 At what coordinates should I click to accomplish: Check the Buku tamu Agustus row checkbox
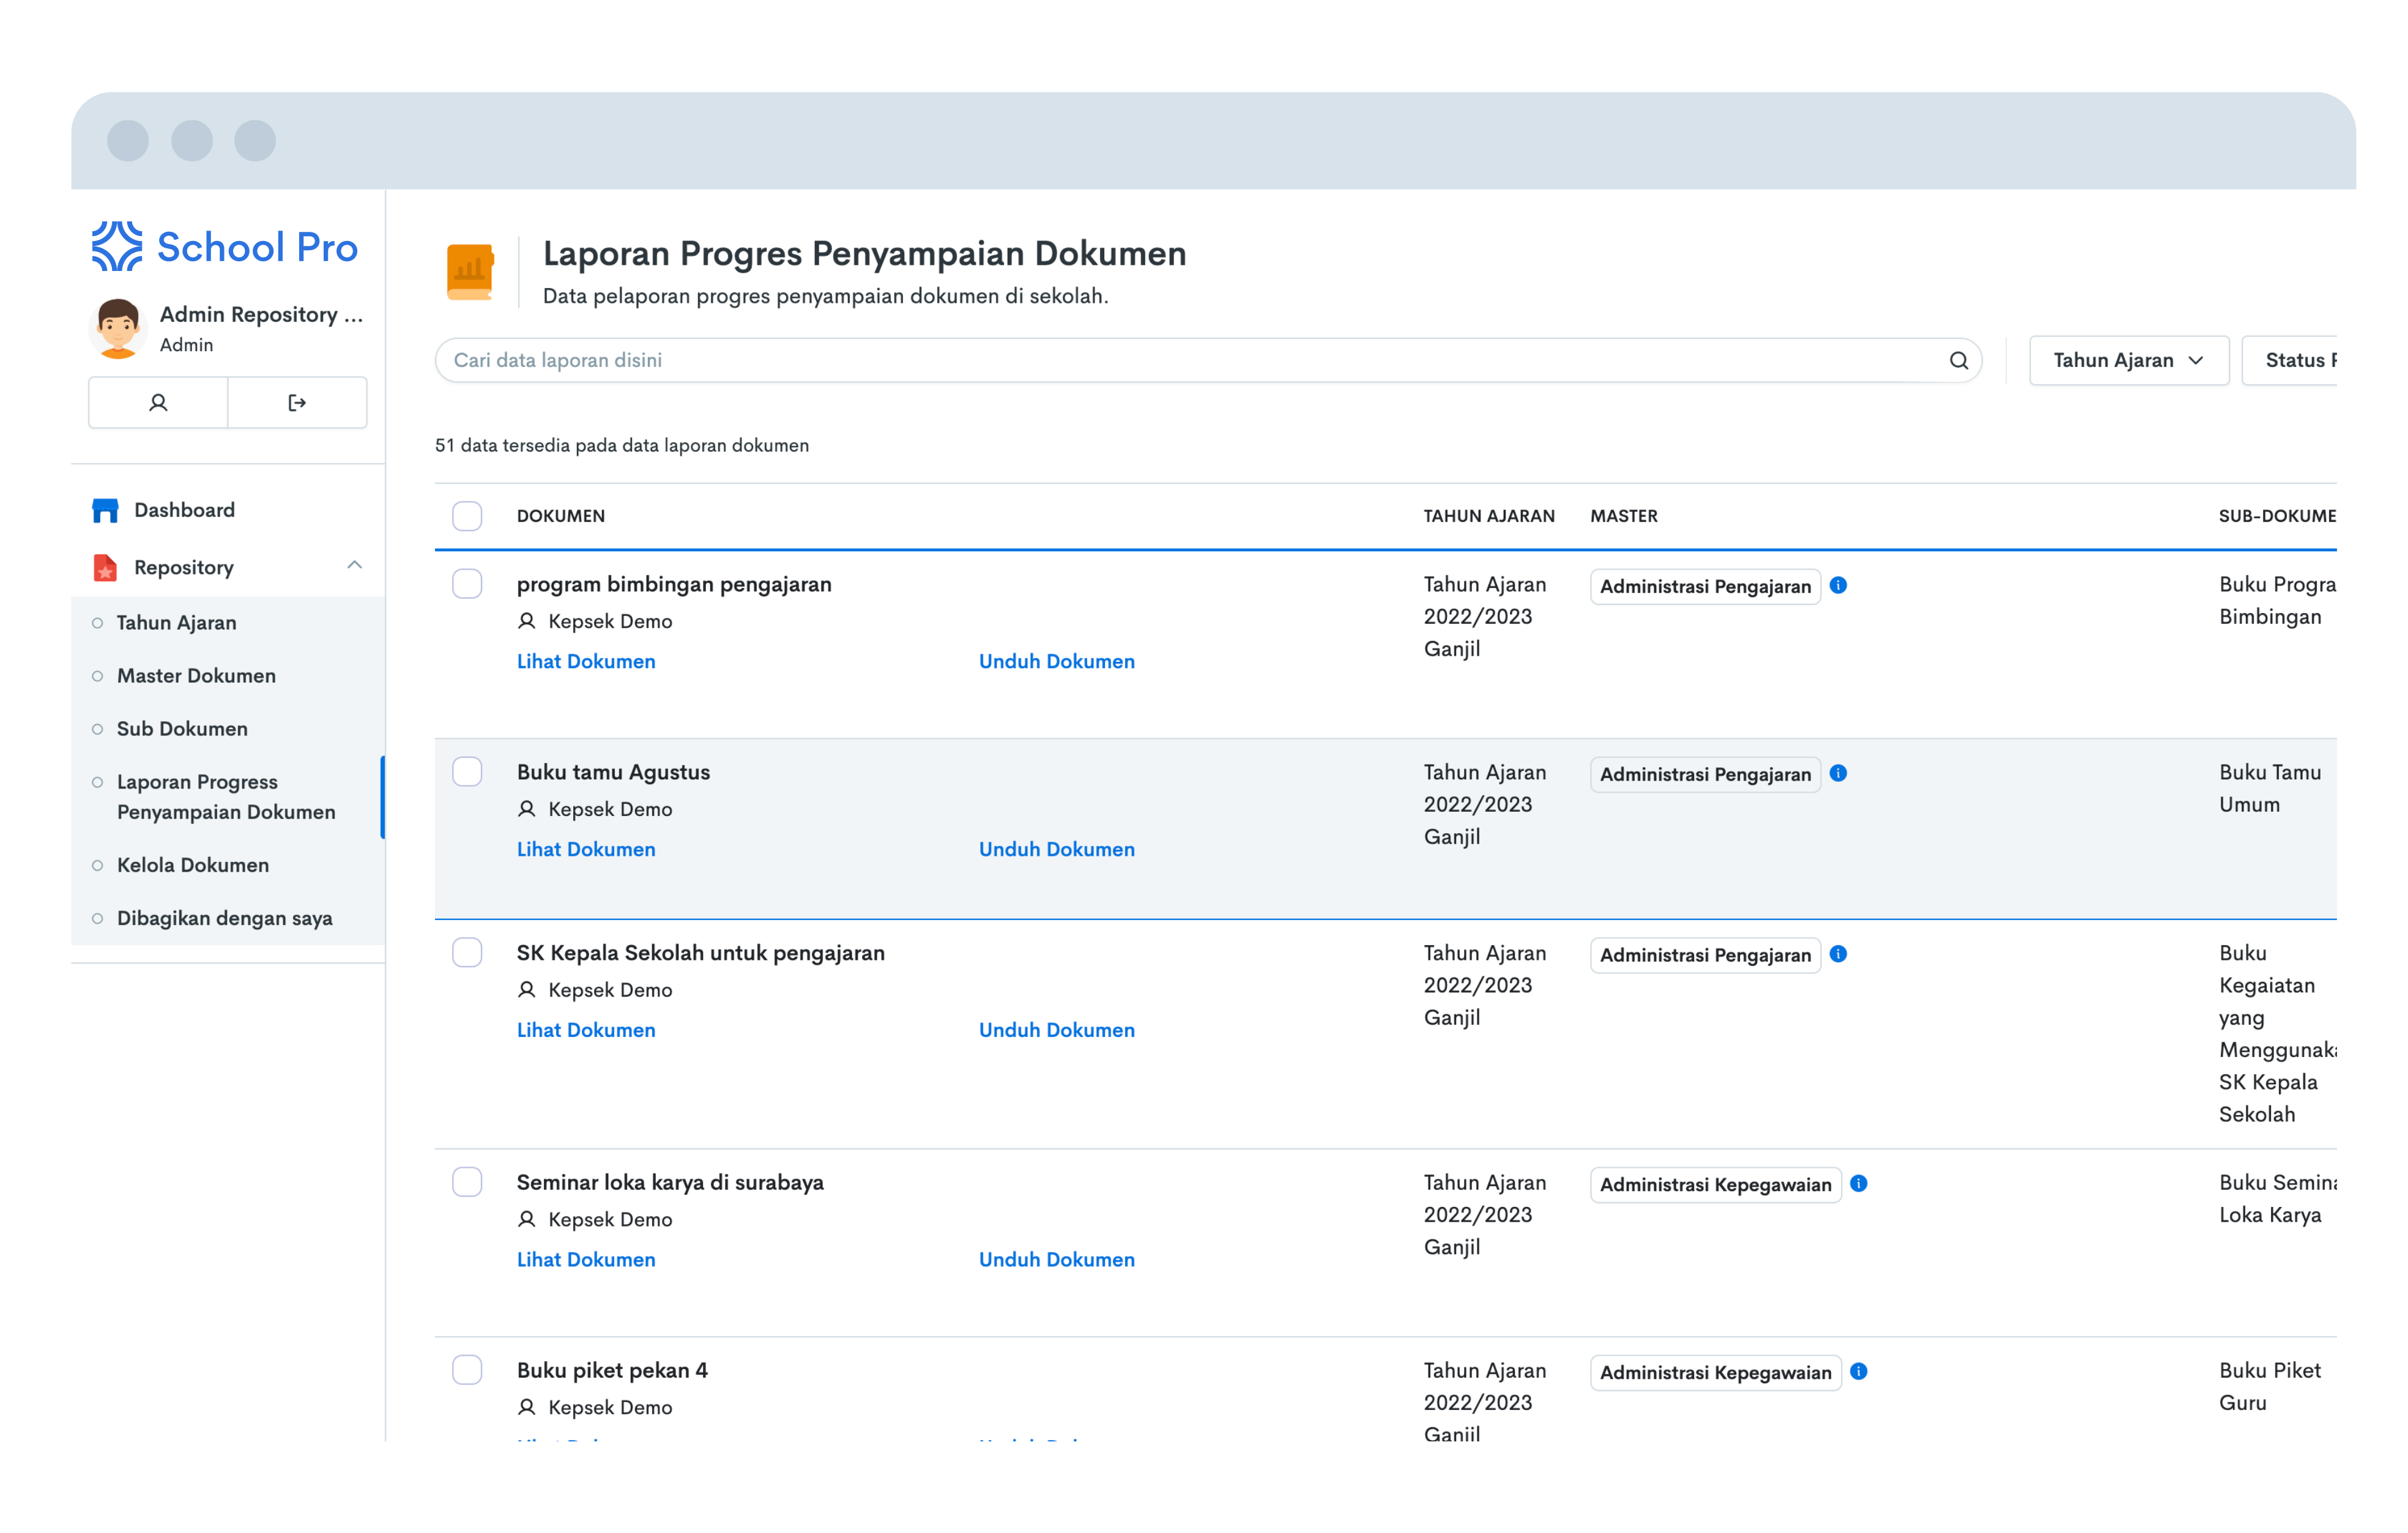(467, 772)
